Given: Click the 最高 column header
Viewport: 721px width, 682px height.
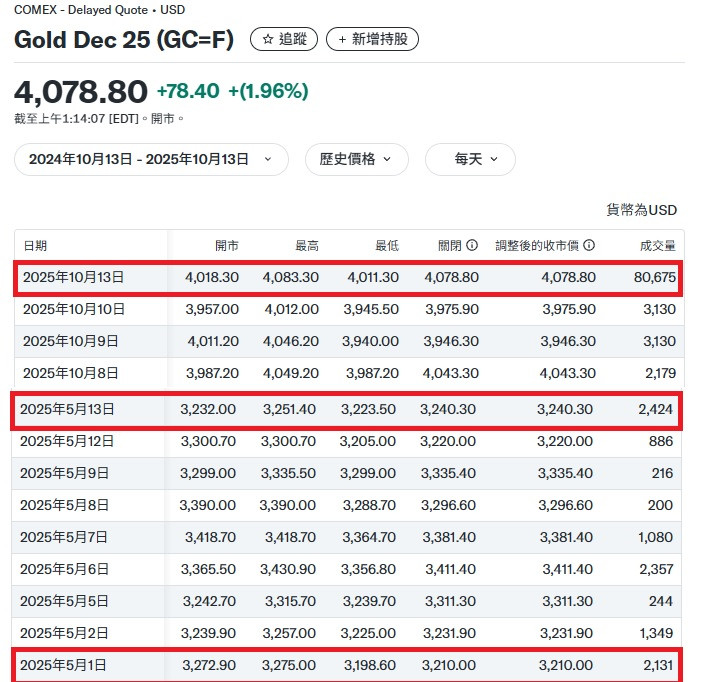Looking at the screenshot, I should pos(307,245).
